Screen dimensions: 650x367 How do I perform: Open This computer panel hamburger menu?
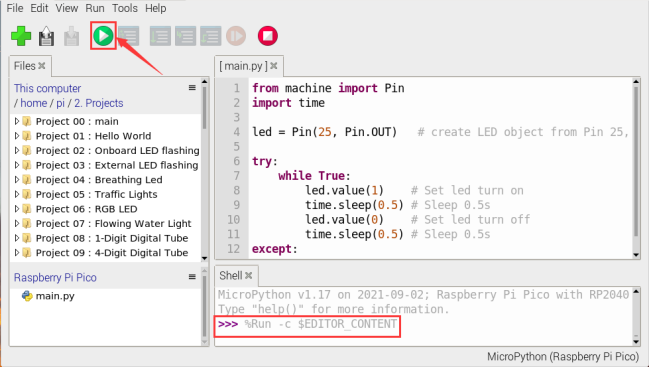point(192,87)
